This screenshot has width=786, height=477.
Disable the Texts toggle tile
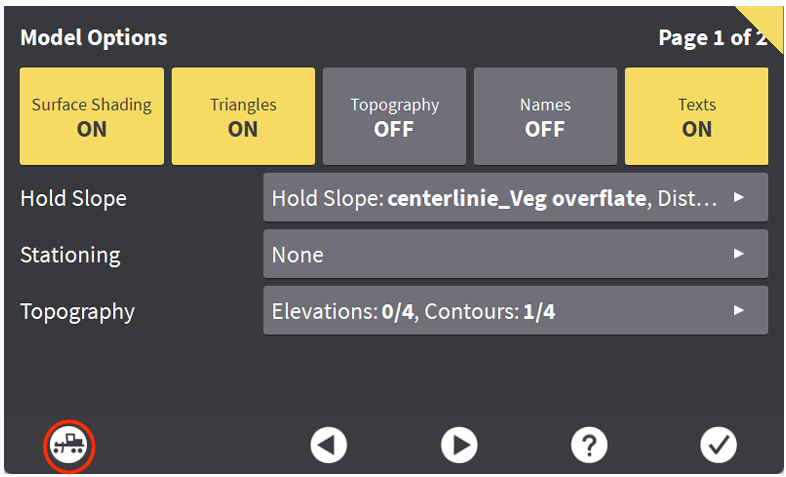[696, 116]
